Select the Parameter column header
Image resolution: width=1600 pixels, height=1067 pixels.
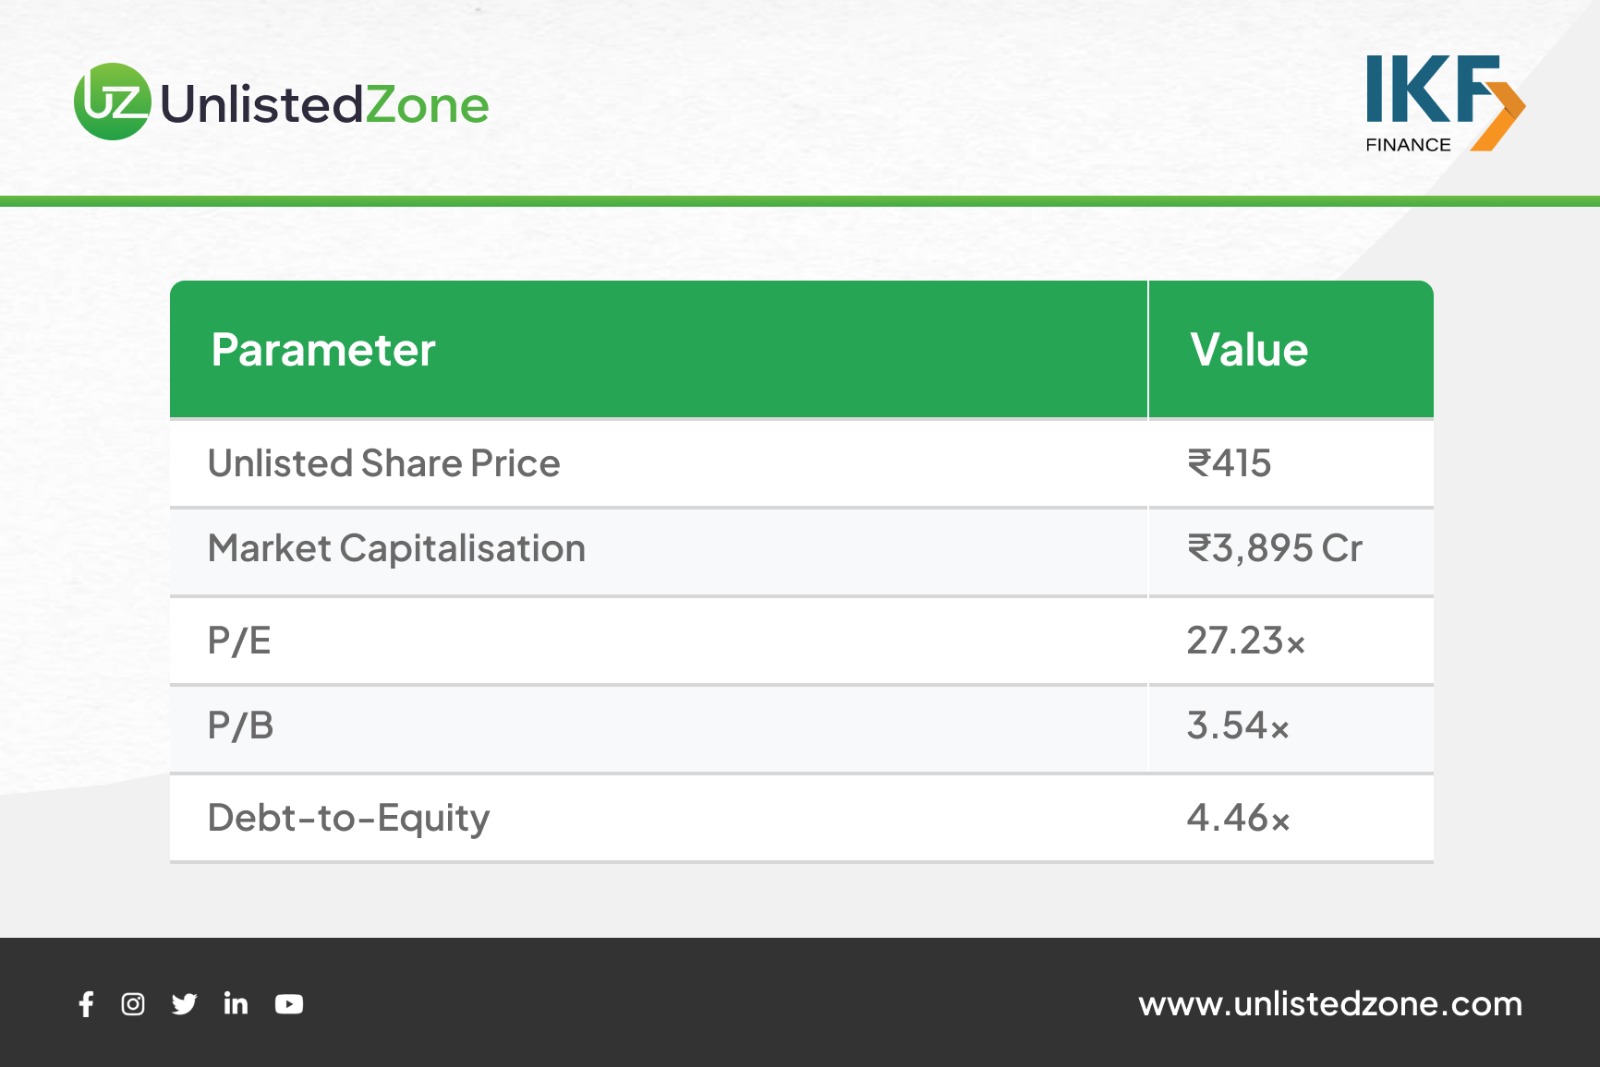click(x=323, y=350)
